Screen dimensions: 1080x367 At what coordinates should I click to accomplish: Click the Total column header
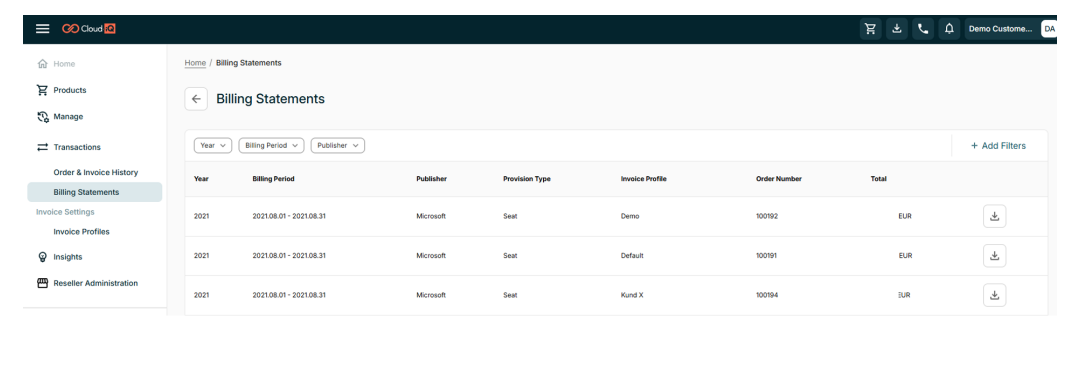pos(879,179)
